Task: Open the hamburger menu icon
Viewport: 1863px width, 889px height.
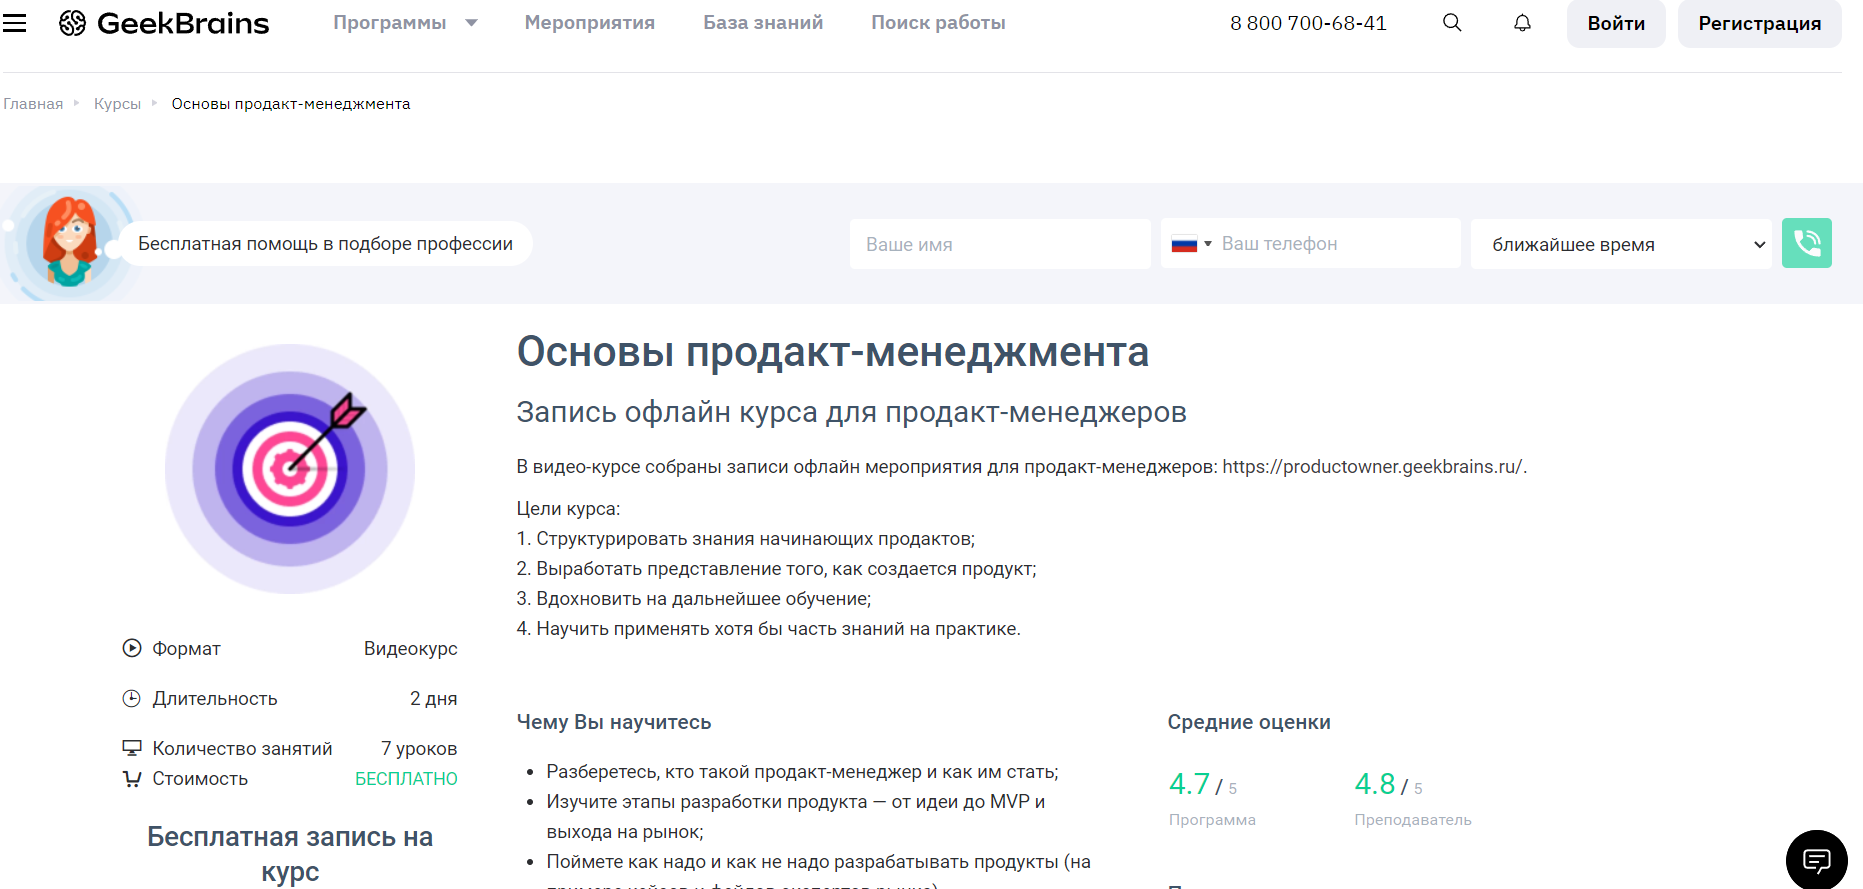Action: (15, 23)
